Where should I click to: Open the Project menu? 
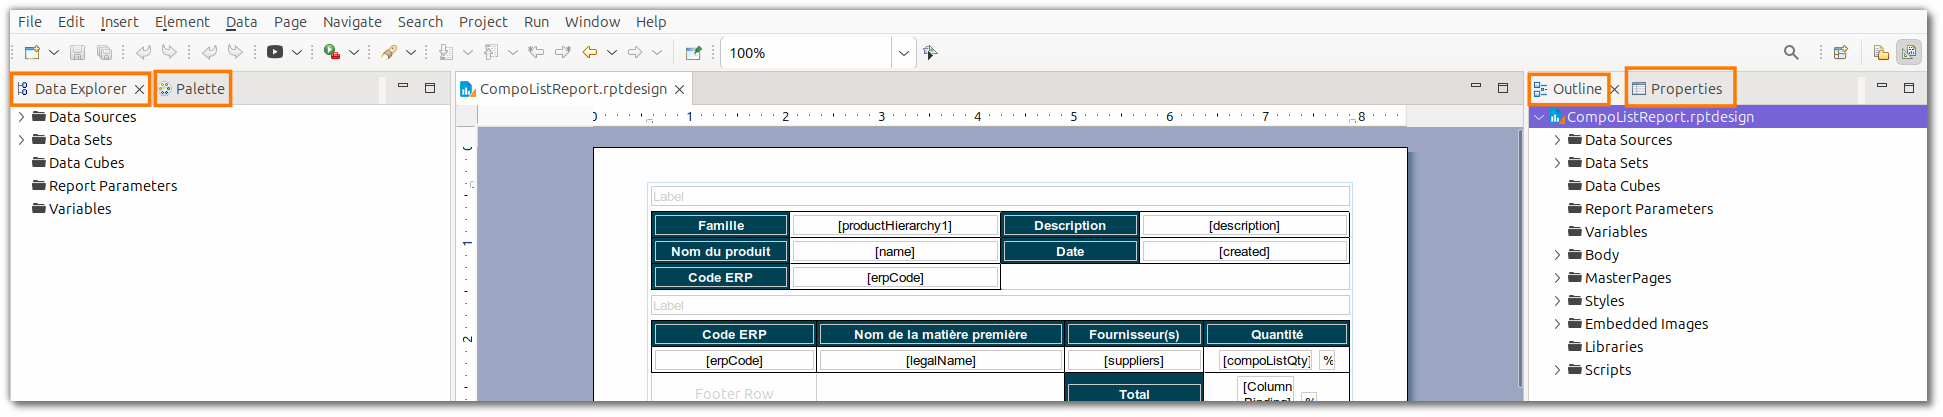(483, 22)
